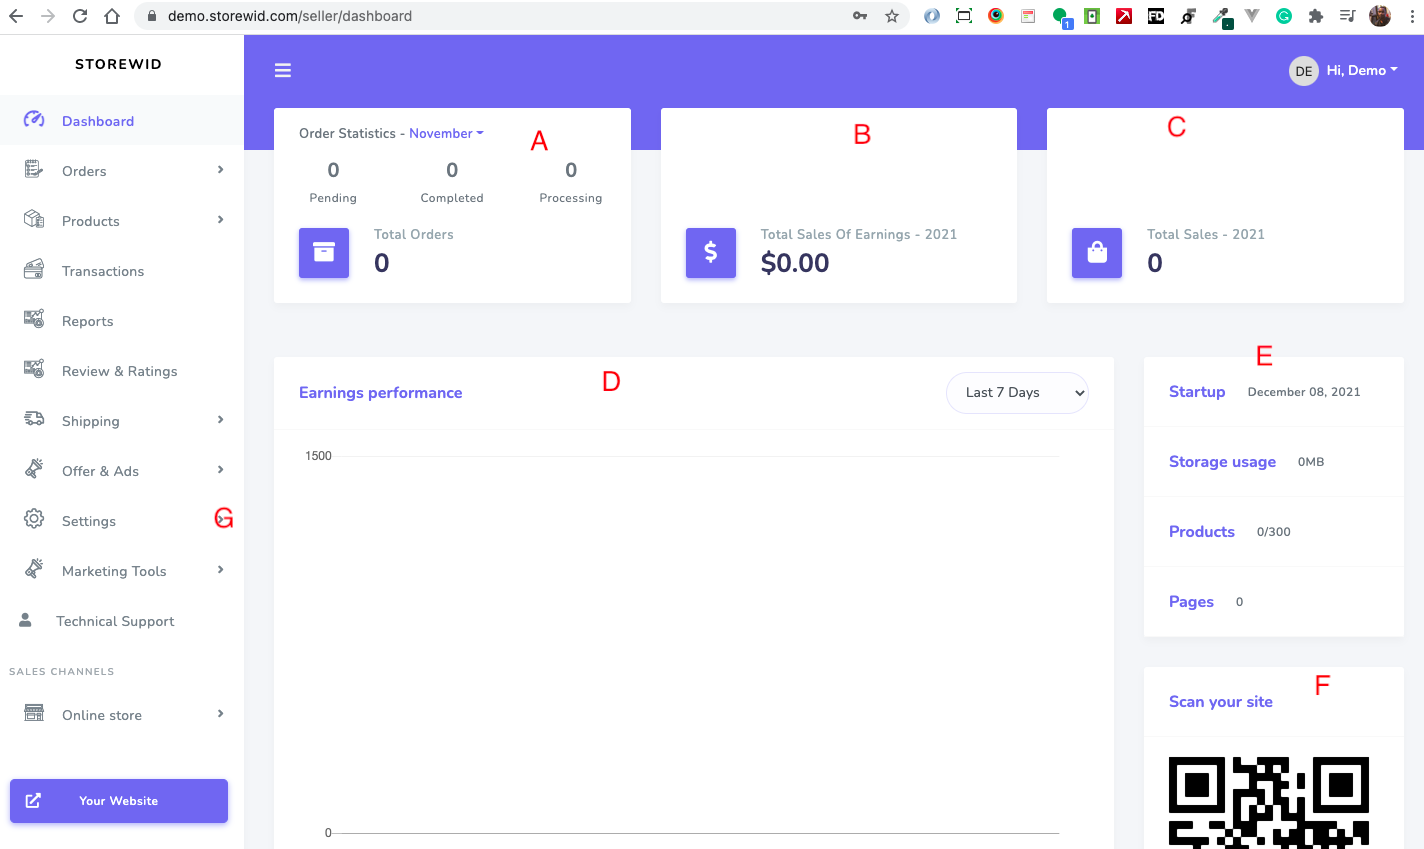Click the browser address bar
The image size is (1424, 849).
click(500, 16)
